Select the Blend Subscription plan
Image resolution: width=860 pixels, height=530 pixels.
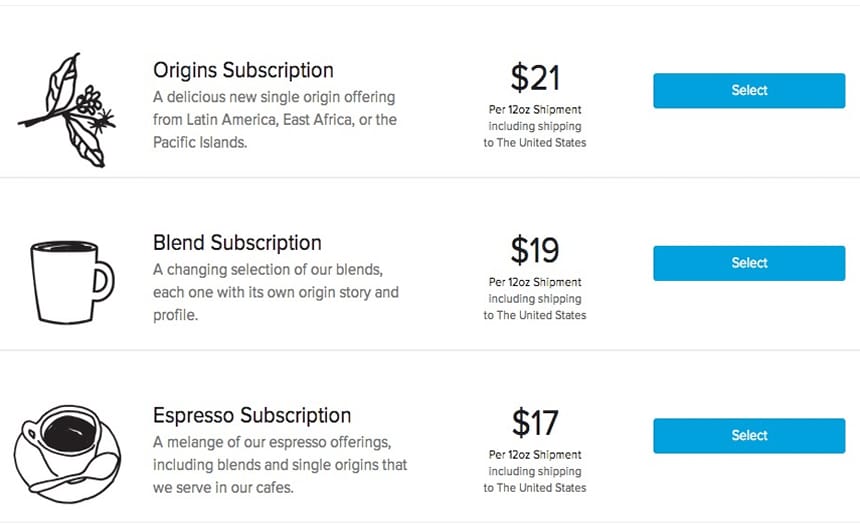click(749, 263)
